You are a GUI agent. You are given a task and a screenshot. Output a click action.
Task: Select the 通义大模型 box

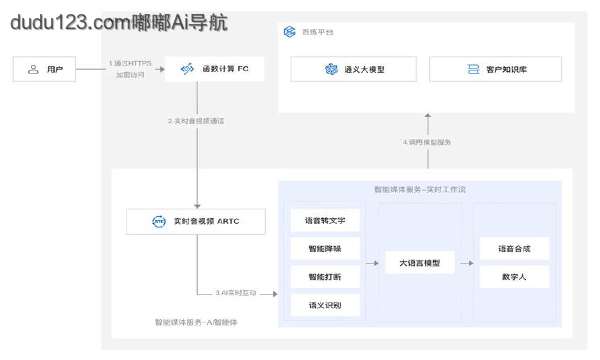coord(354,69)
